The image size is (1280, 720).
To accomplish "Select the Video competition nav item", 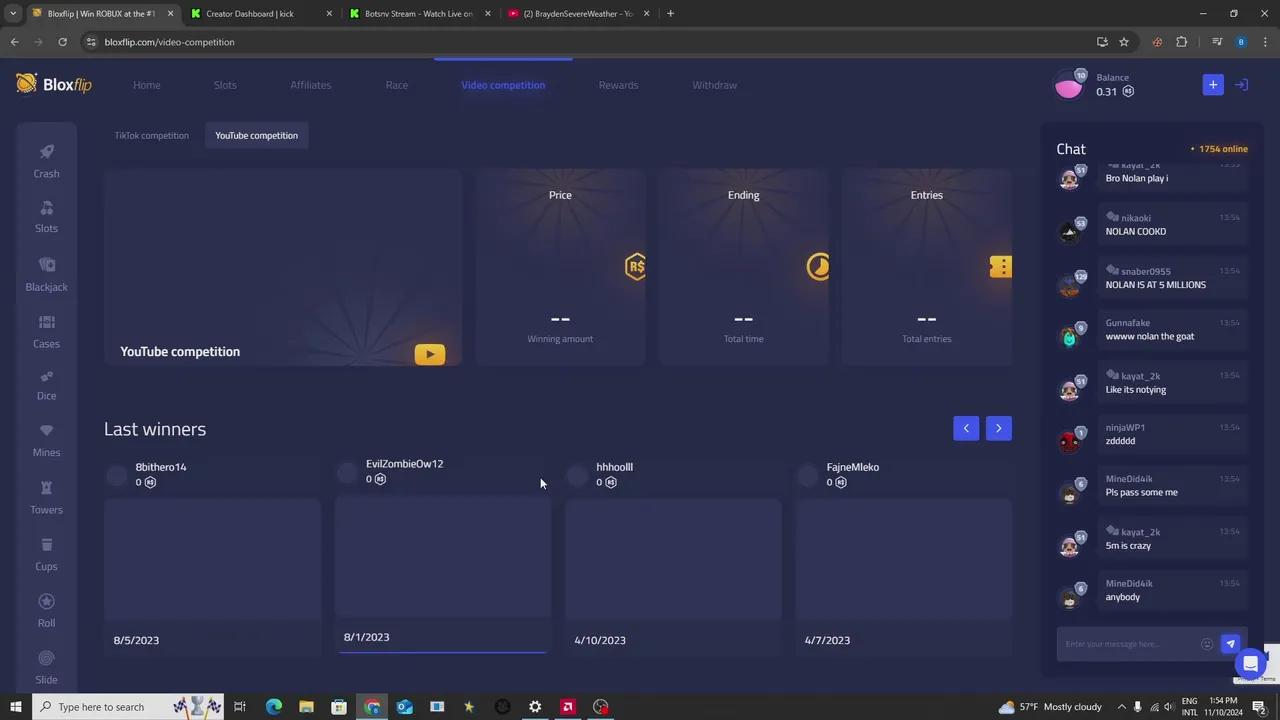I will point(503,85).
